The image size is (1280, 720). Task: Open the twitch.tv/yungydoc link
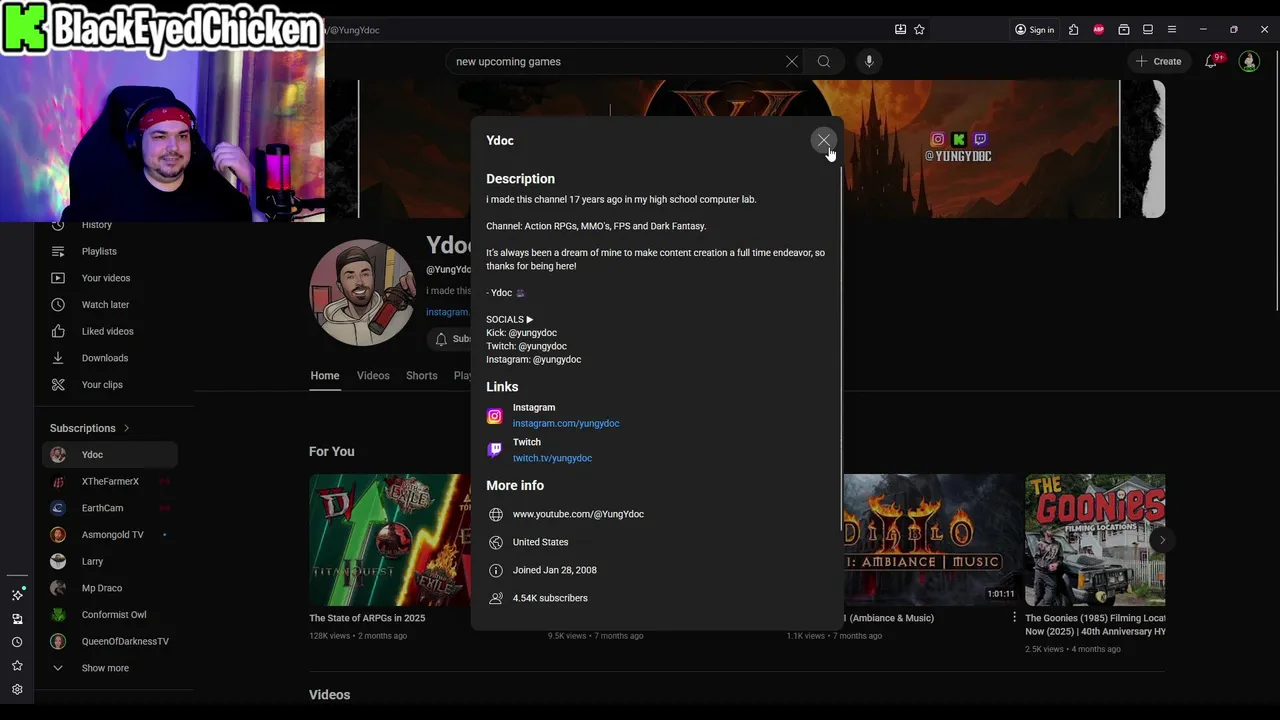click(552, 458)
